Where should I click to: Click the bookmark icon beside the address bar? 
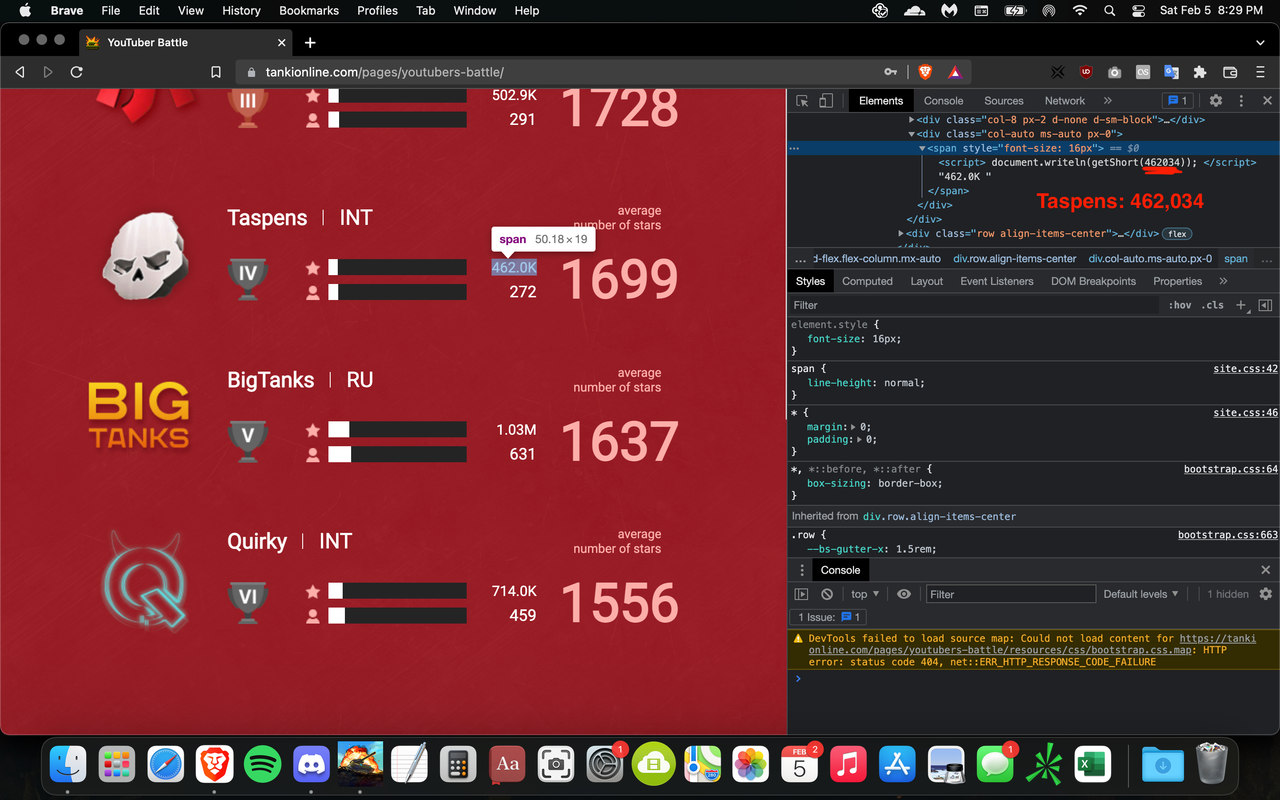tap(216, 72)
